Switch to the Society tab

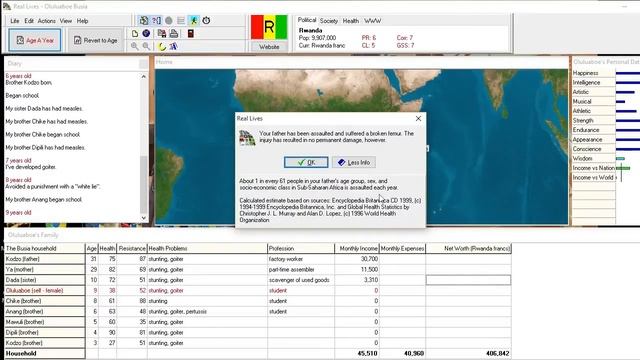329,21
